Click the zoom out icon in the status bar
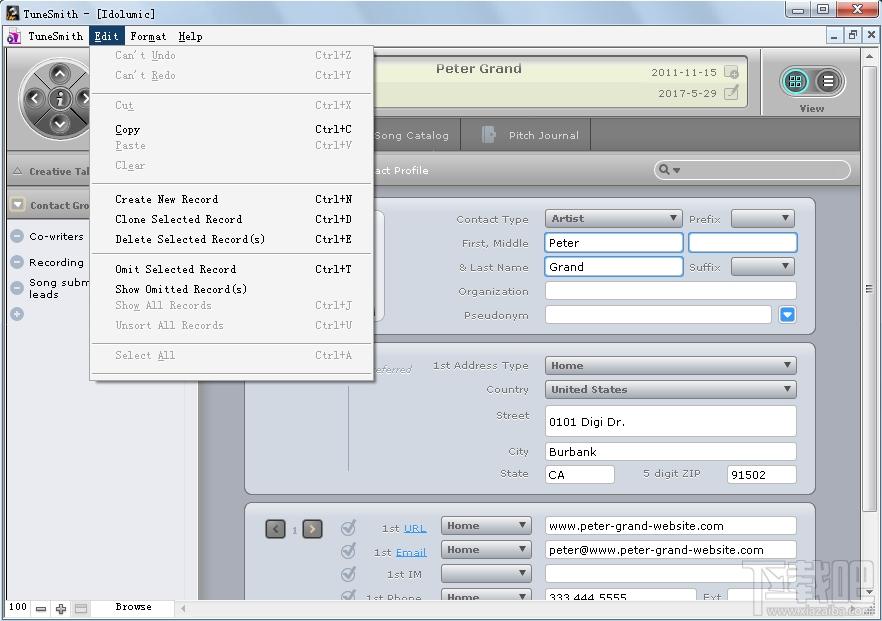The image size is (882, 621). click(41, 608)
